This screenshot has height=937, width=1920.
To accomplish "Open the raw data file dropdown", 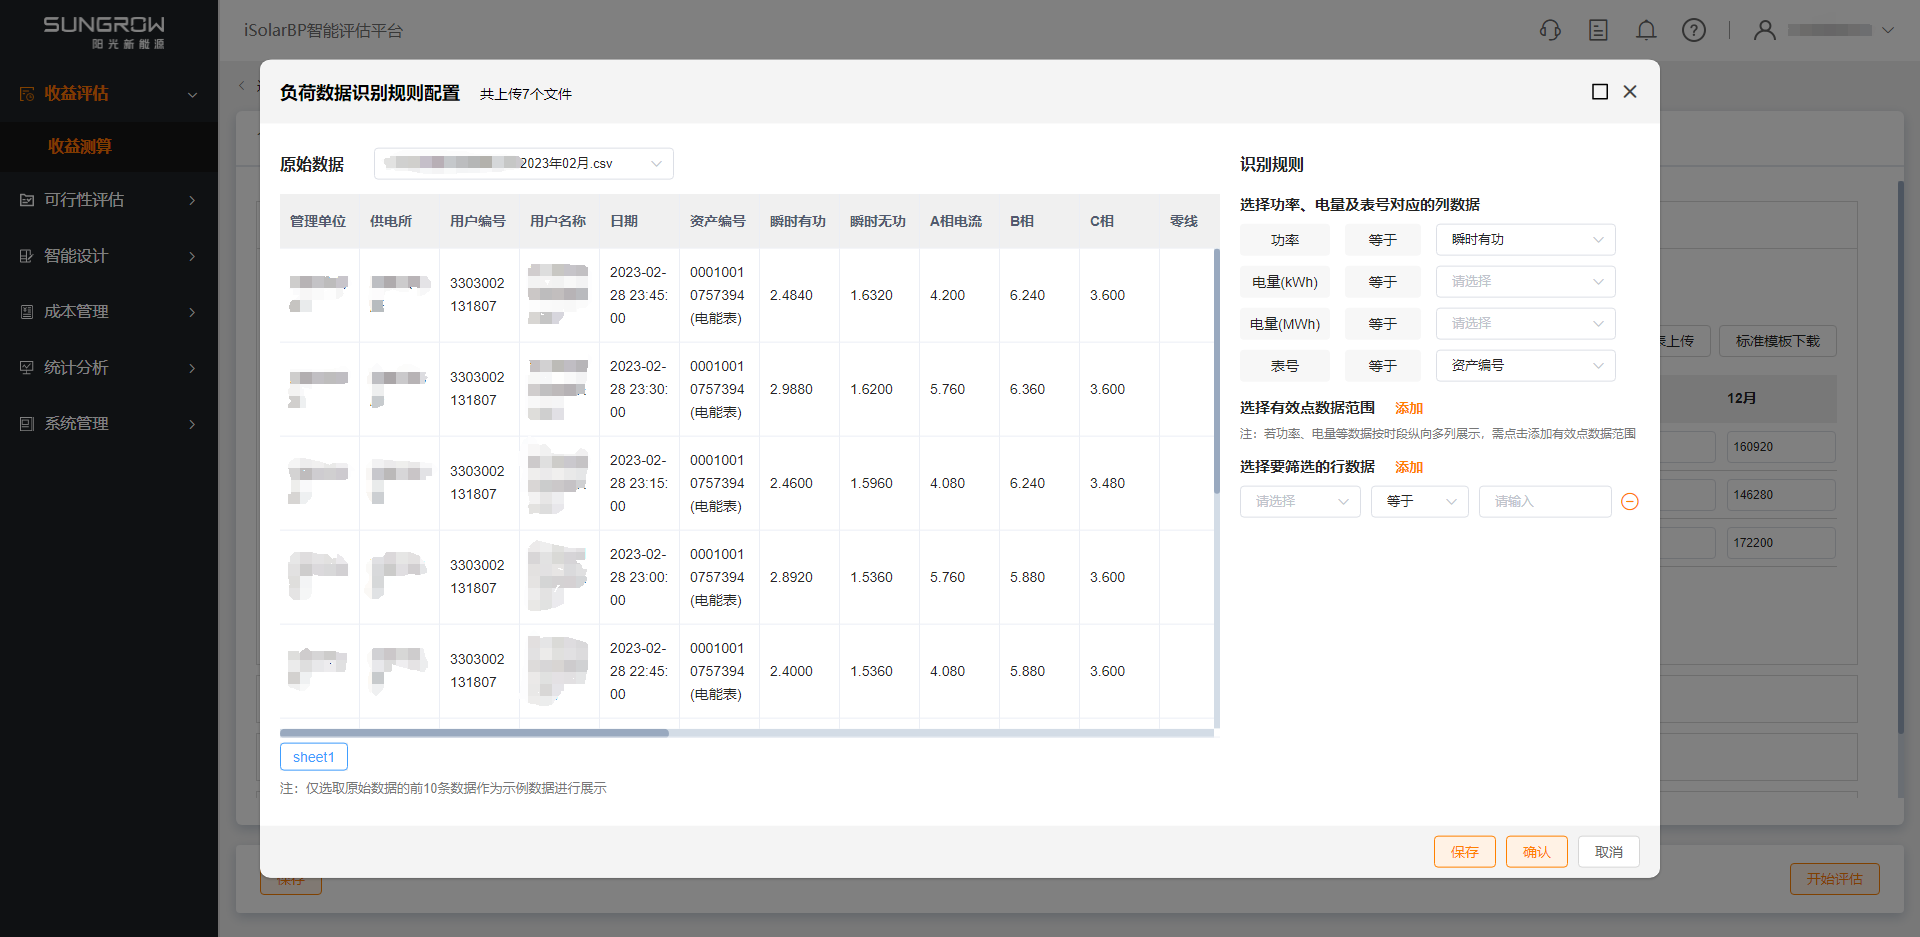I will click(523, 163).
